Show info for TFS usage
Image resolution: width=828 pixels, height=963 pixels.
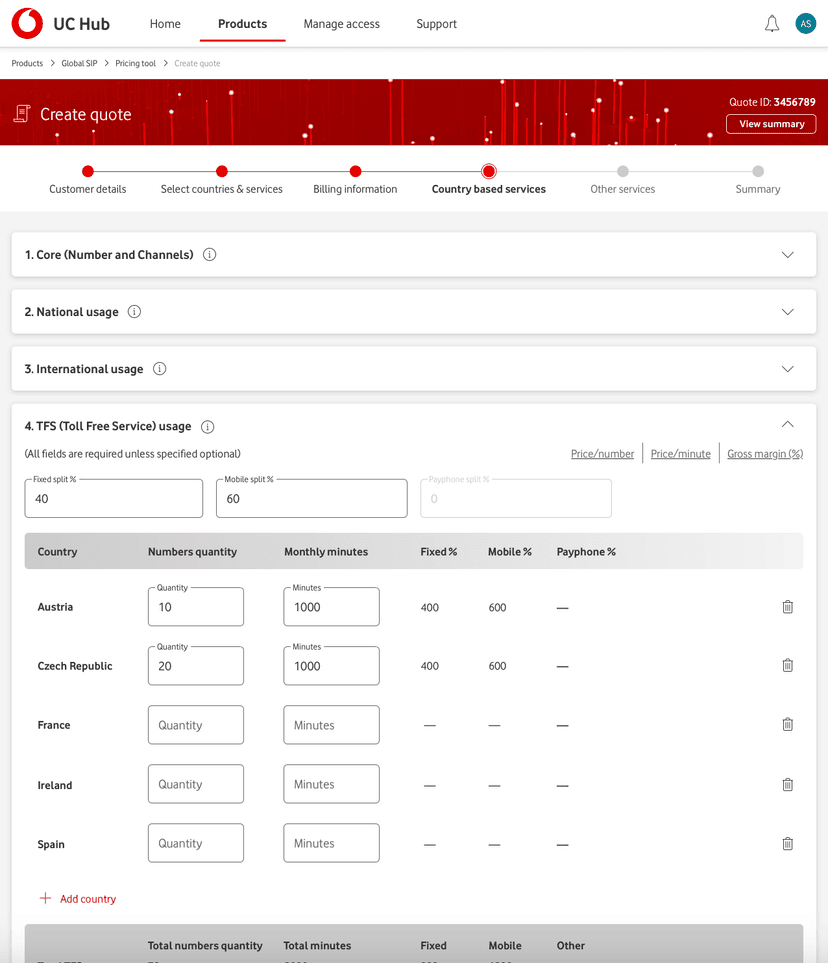208,426
